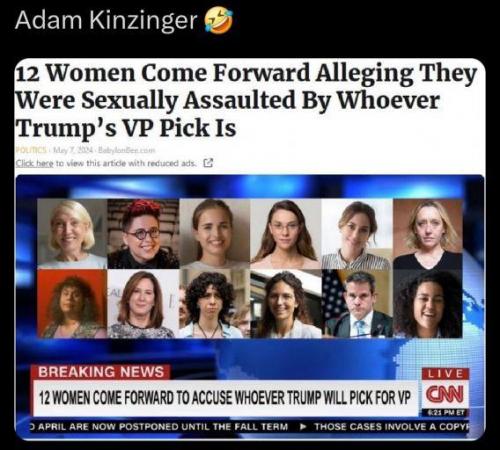Click the BREAKING NEWS red label
The width and height of the screenshot is (500, 450).
(x=100, y=372)
